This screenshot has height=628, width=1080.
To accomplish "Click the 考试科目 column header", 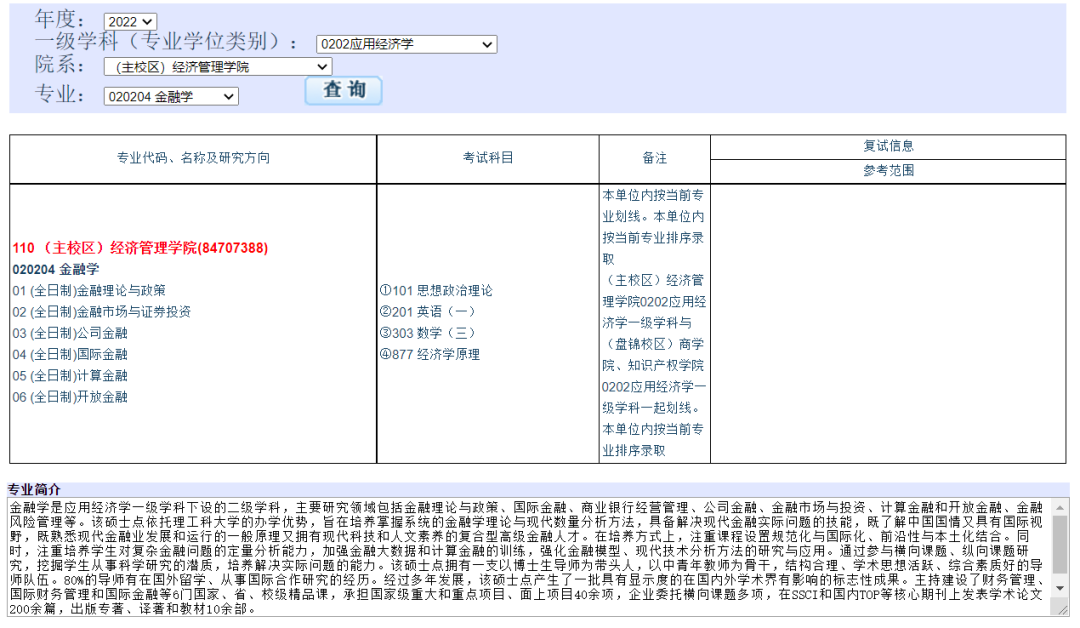I will pyautogui.click(x=487, y=159).
